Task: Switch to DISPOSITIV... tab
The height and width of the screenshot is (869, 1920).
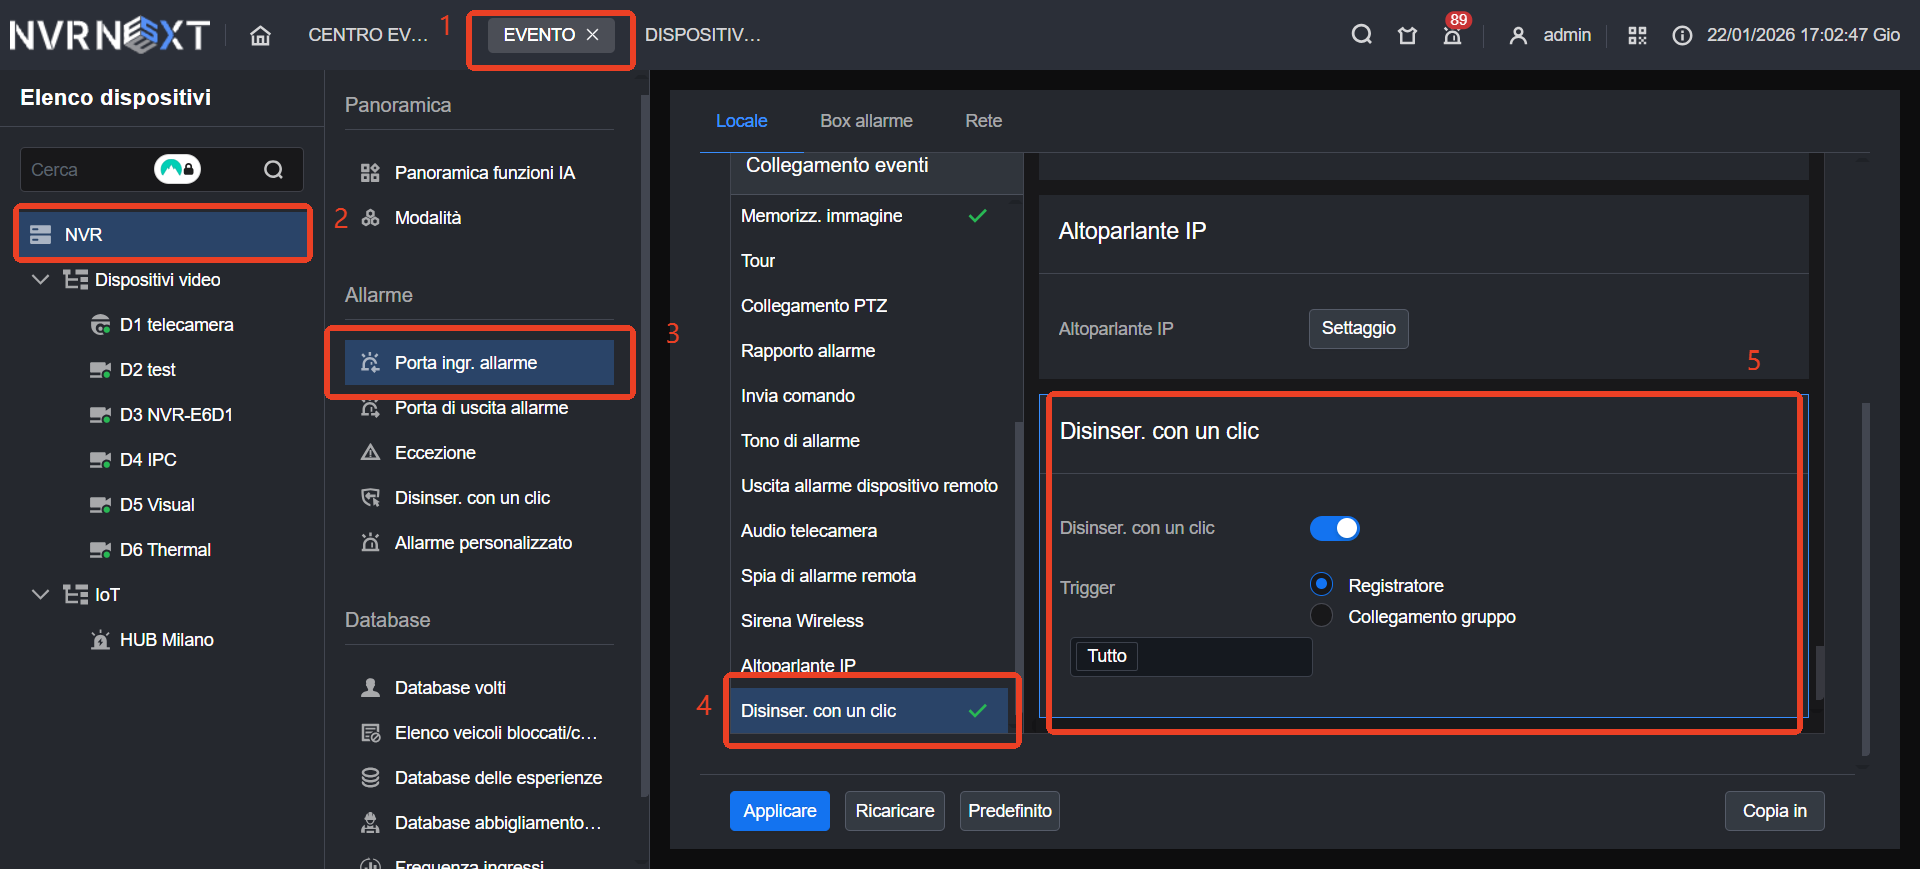Action: coord(703,35)
